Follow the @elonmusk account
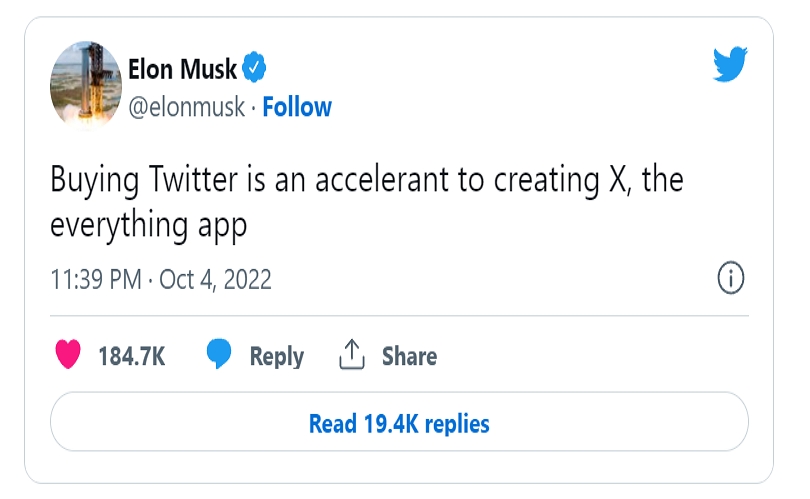This screenshot has height=499, width=810. click(x=297, y=107)
